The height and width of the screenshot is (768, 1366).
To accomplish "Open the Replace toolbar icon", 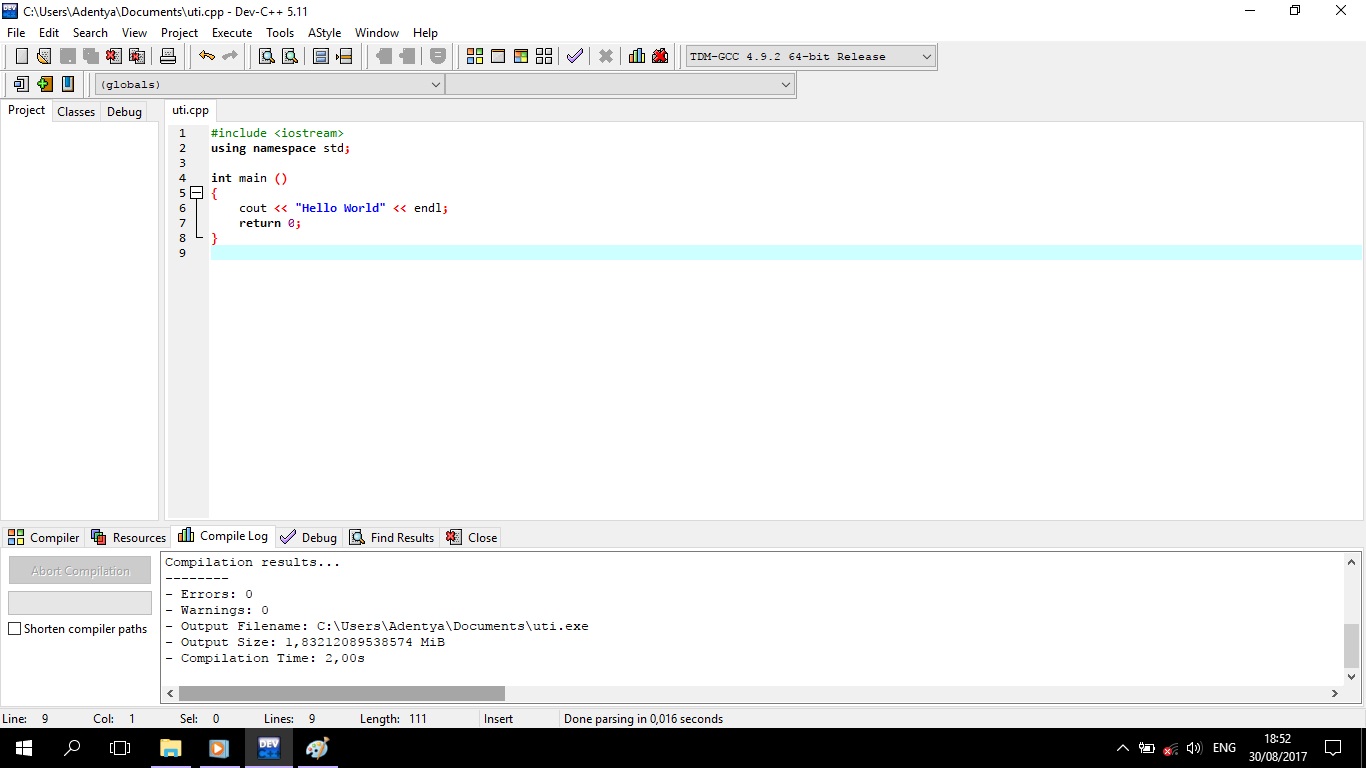I will click(x=290, y=56).
